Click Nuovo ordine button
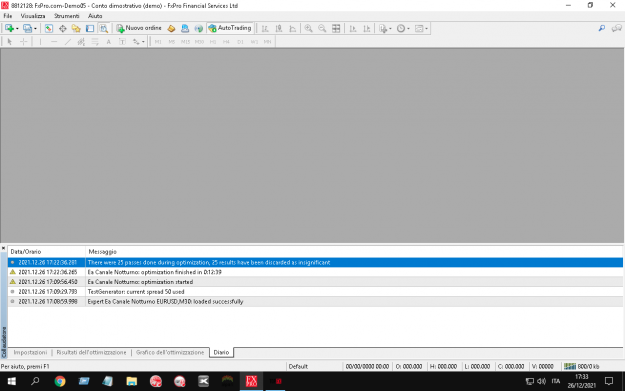Image resolution: width=625 pixels, height=391 pixels. coord(139,28)
